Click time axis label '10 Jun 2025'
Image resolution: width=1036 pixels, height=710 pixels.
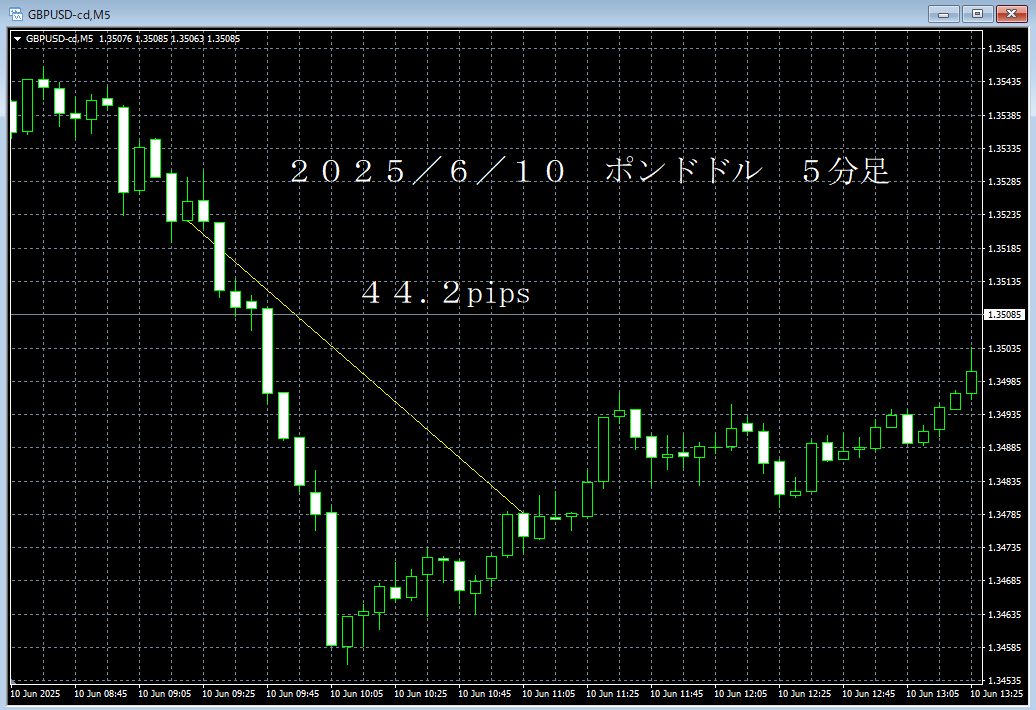(x=35, y=694)
